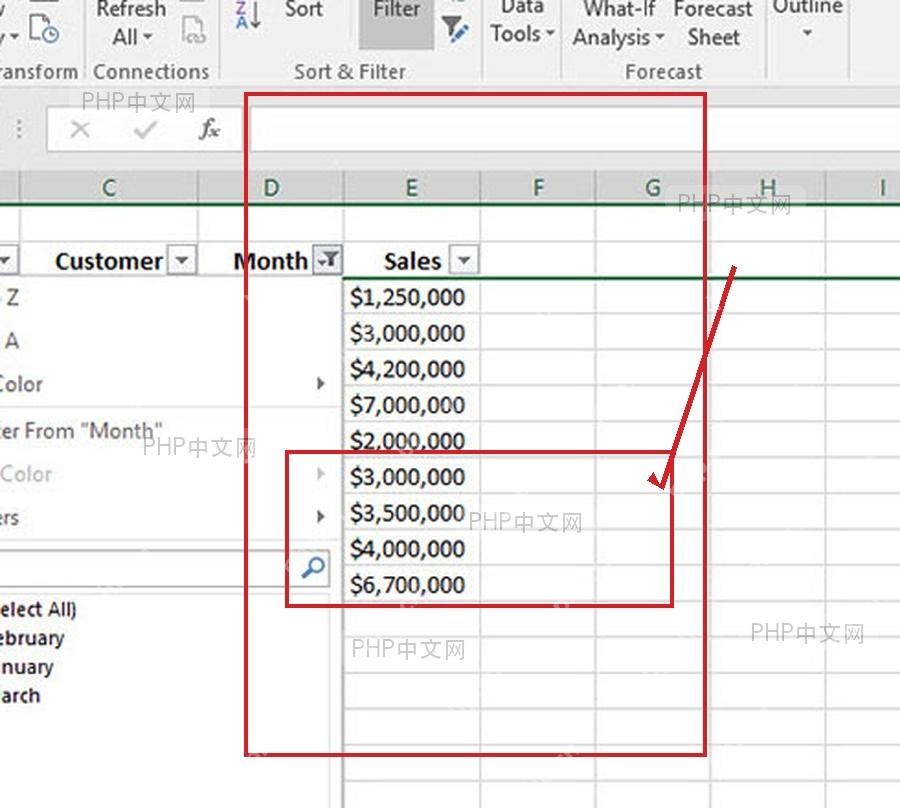Select the cell showing $3,500,000

click(x=412, y=513)
